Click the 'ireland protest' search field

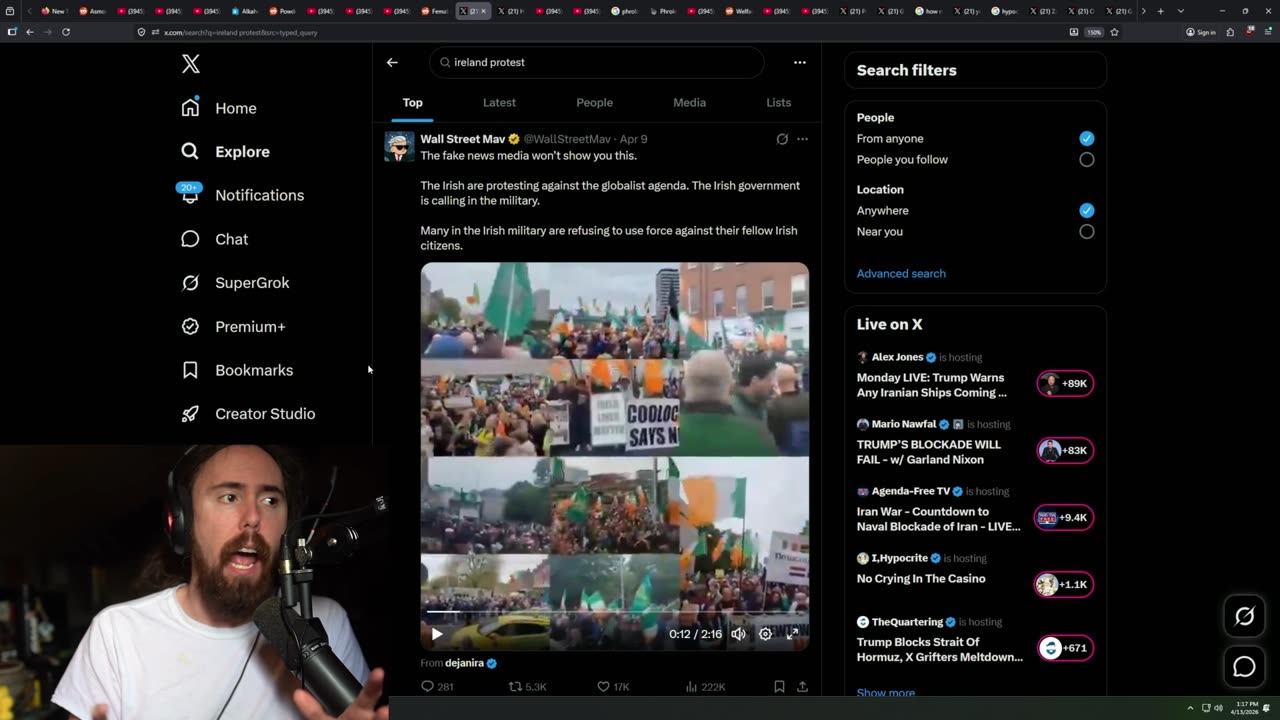coord(598,62)
